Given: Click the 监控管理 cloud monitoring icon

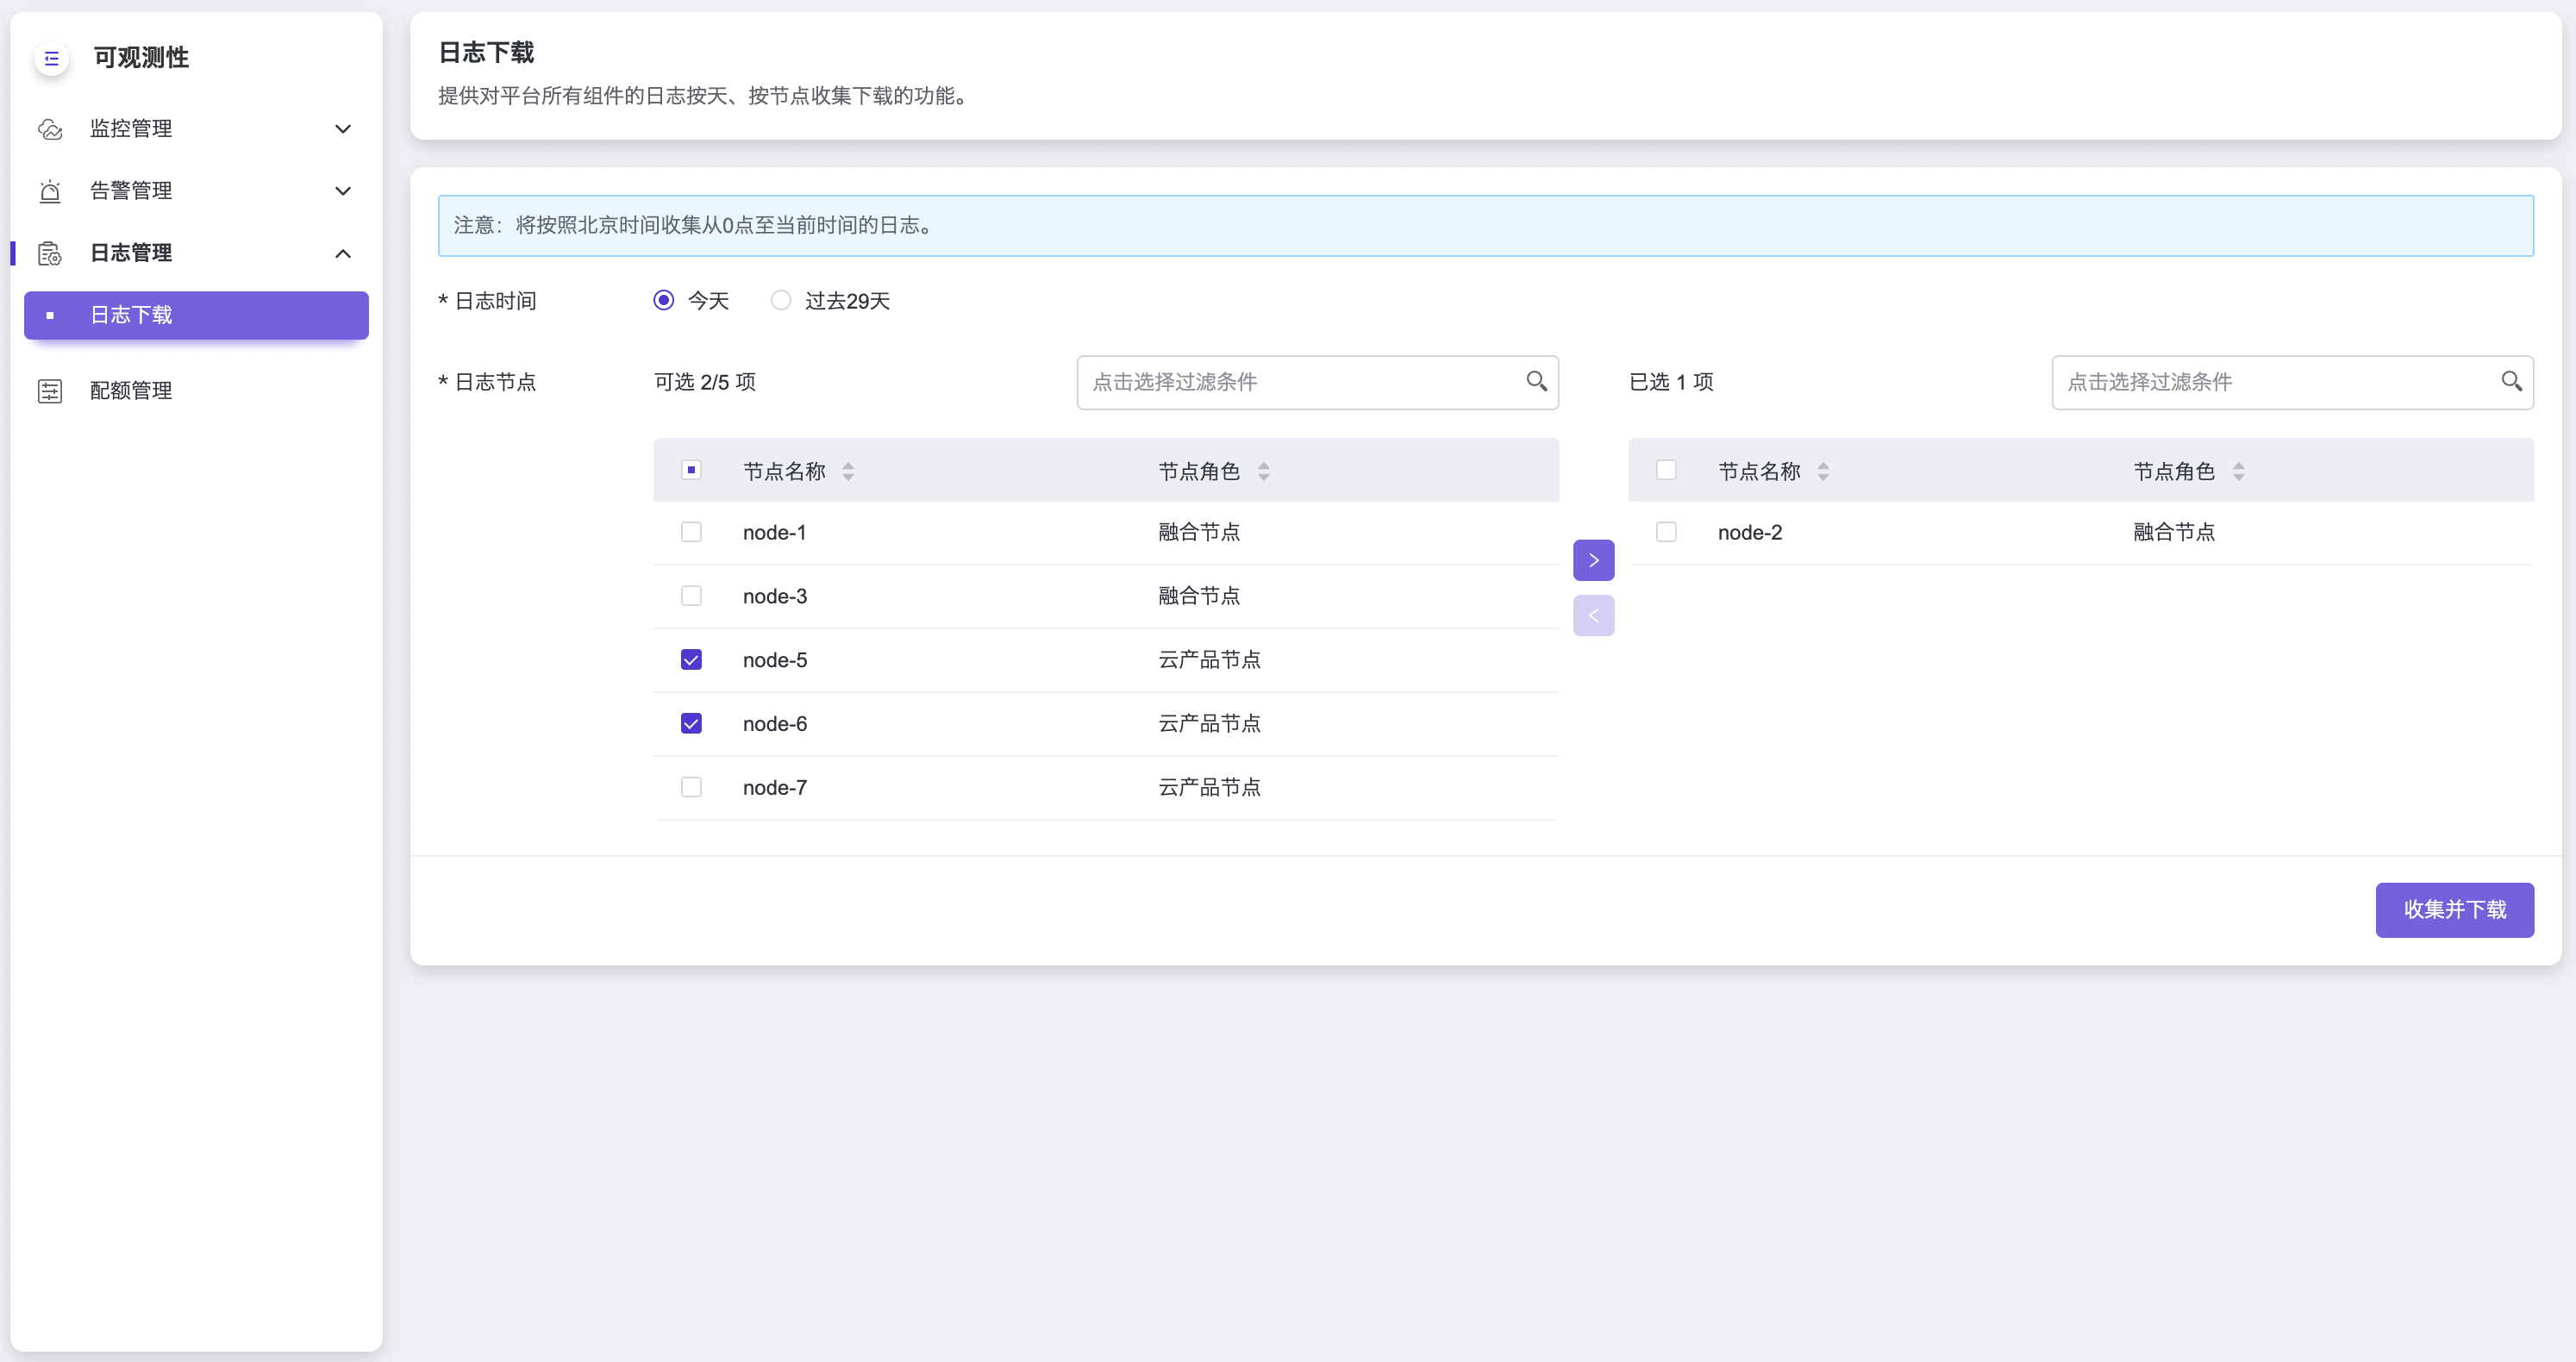Looking at the screenshot, I should click(50, 129).
